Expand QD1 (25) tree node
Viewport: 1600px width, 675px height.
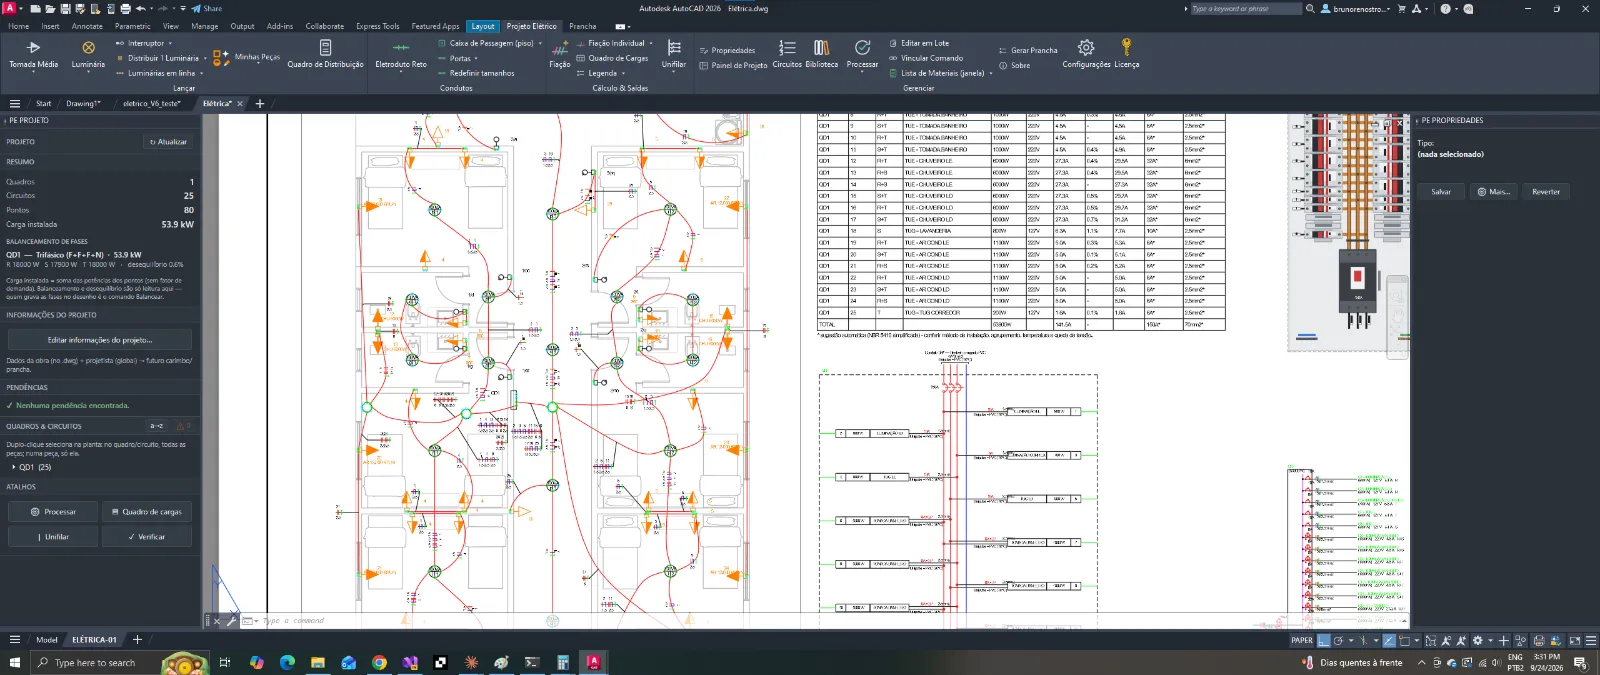click(14, 467)
